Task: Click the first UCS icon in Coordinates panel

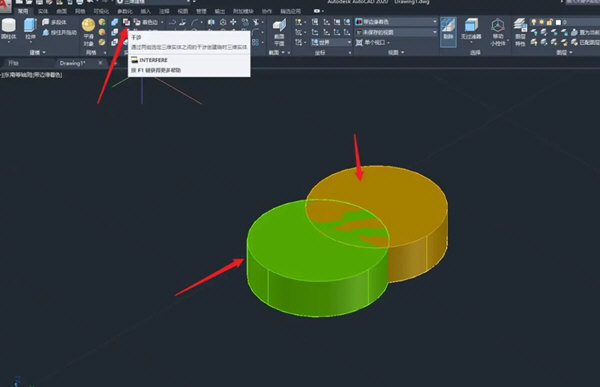Action: (298, 22)
